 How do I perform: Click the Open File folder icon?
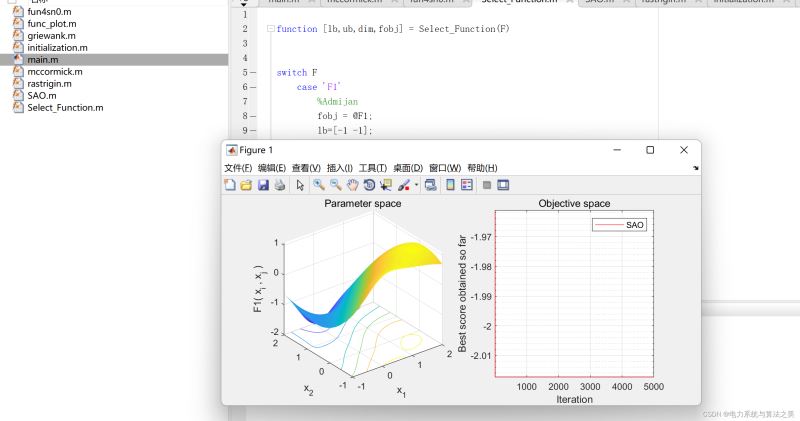point(246,185)
